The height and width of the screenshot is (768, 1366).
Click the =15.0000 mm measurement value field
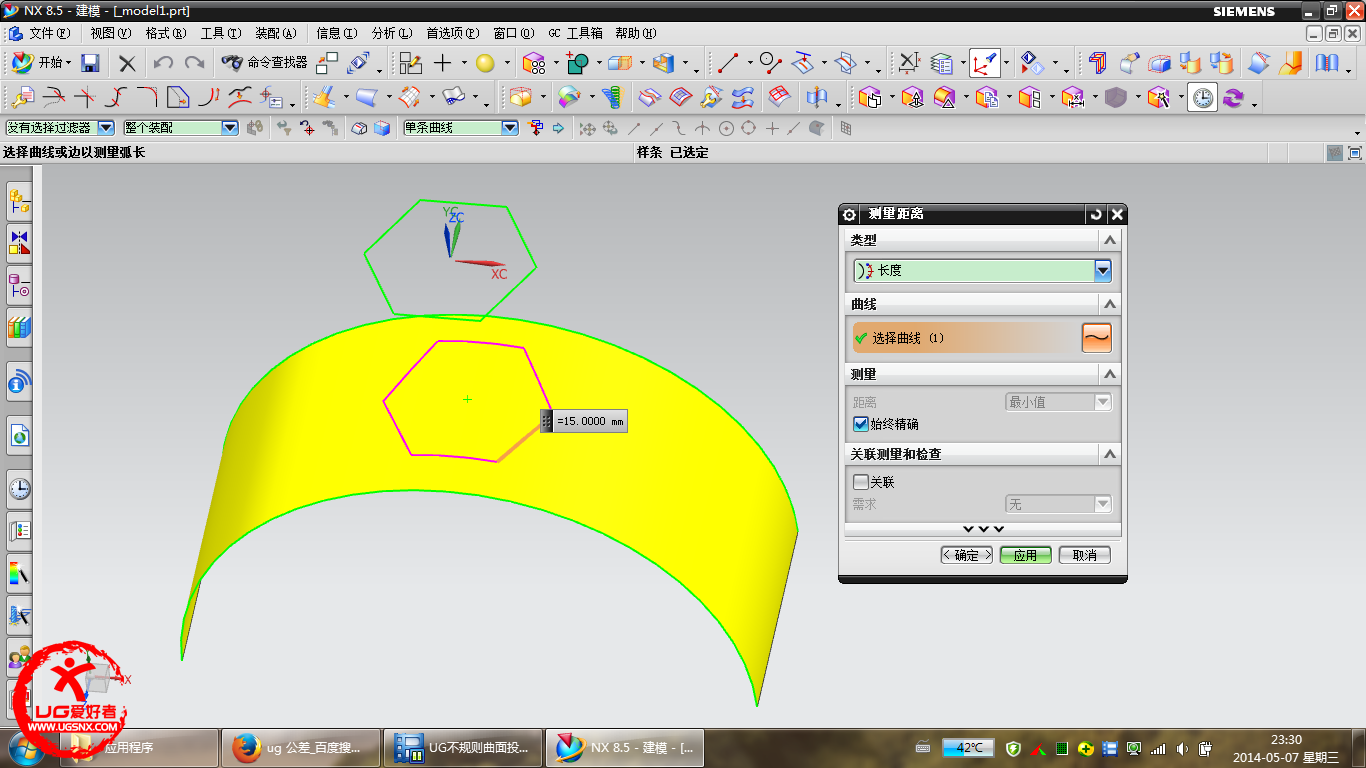pos(590,422)
